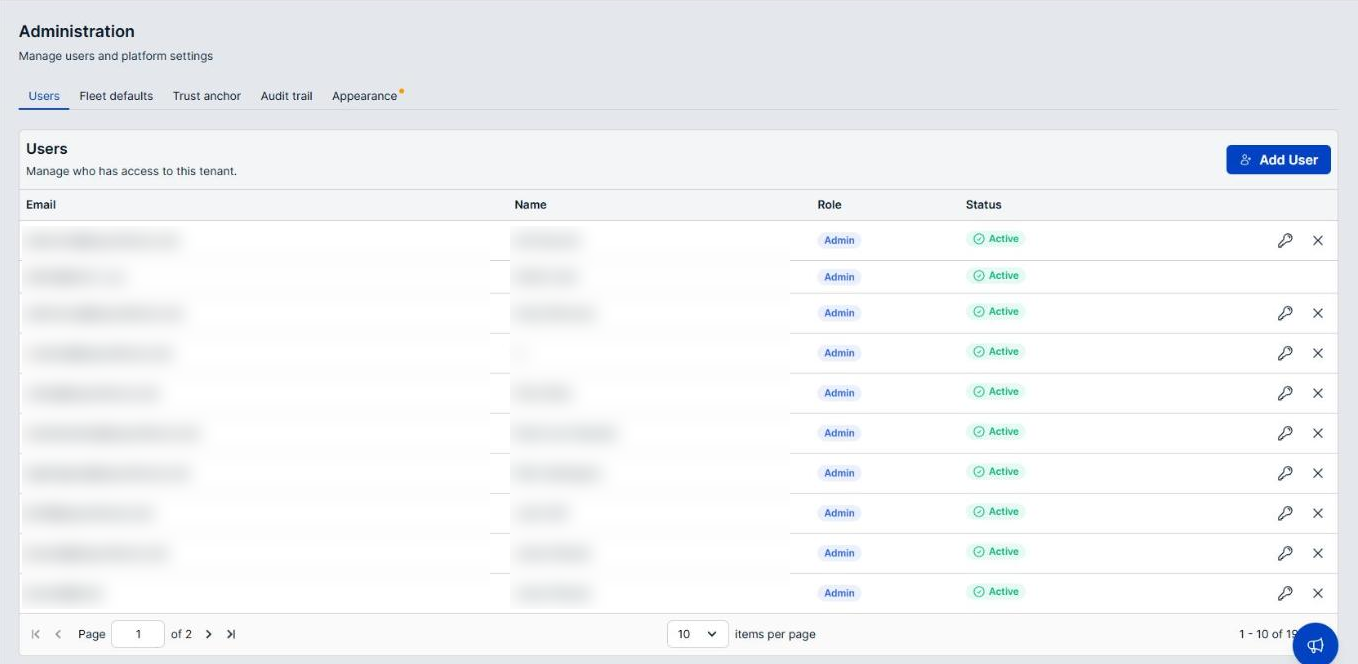This screenshot has height=664, width=1358.
Task: Click the X icon in the eighth user row
Action: (1317, 513)
